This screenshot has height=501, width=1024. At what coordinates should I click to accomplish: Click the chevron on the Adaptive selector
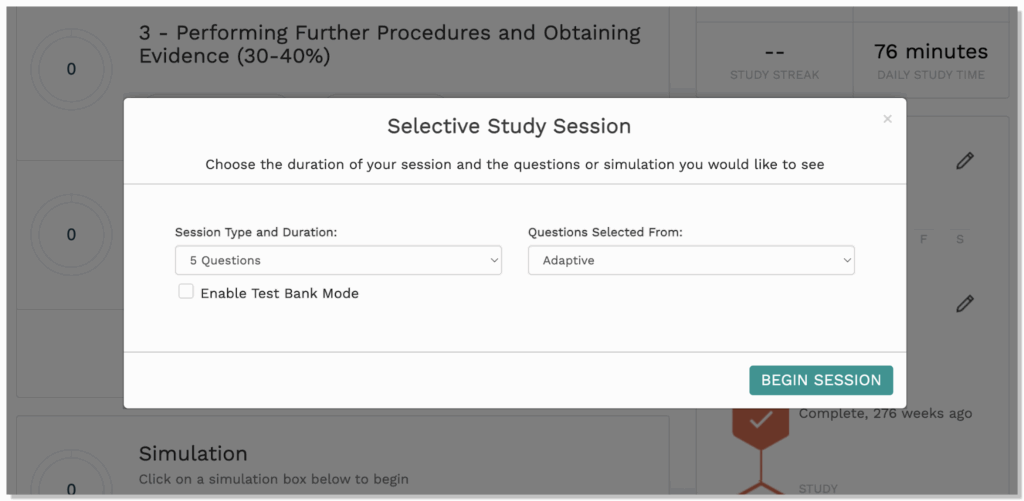tap(847, 260)
